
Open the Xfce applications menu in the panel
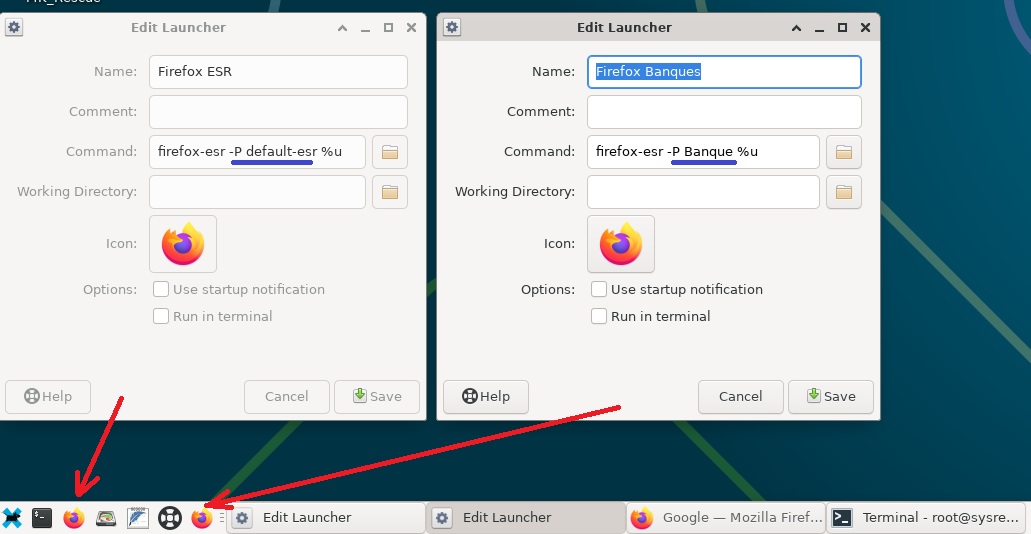[11, 518]
